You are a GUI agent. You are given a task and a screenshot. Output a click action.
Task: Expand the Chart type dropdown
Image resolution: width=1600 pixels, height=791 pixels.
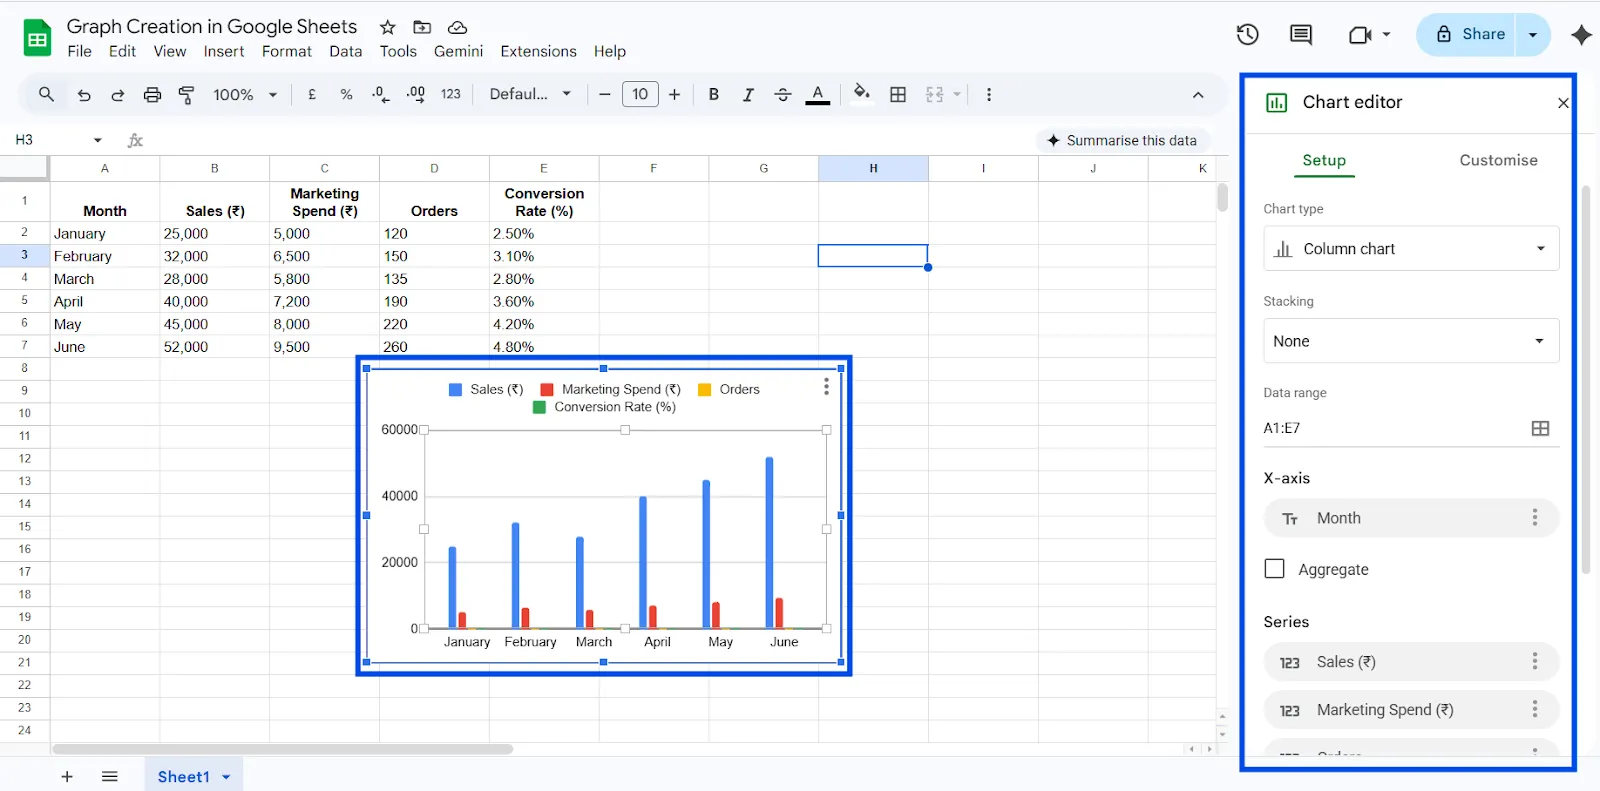click(x=1411, y=249)
